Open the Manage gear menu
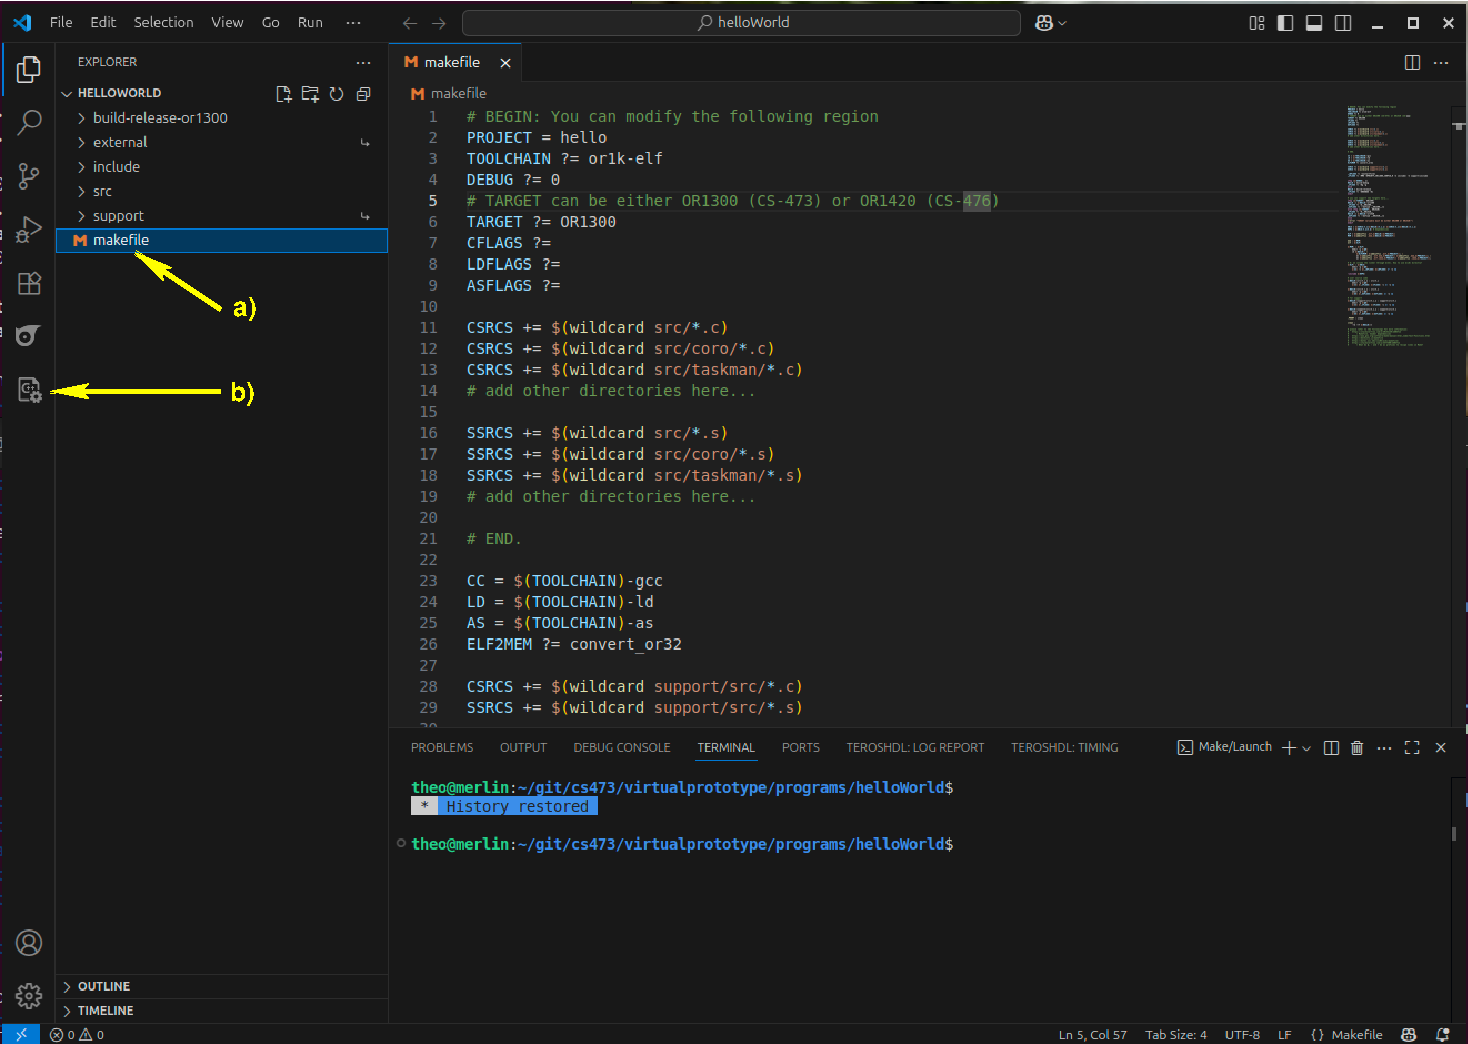The height and width of the screenshot is (1044, 1468). [x=29, y=996]
